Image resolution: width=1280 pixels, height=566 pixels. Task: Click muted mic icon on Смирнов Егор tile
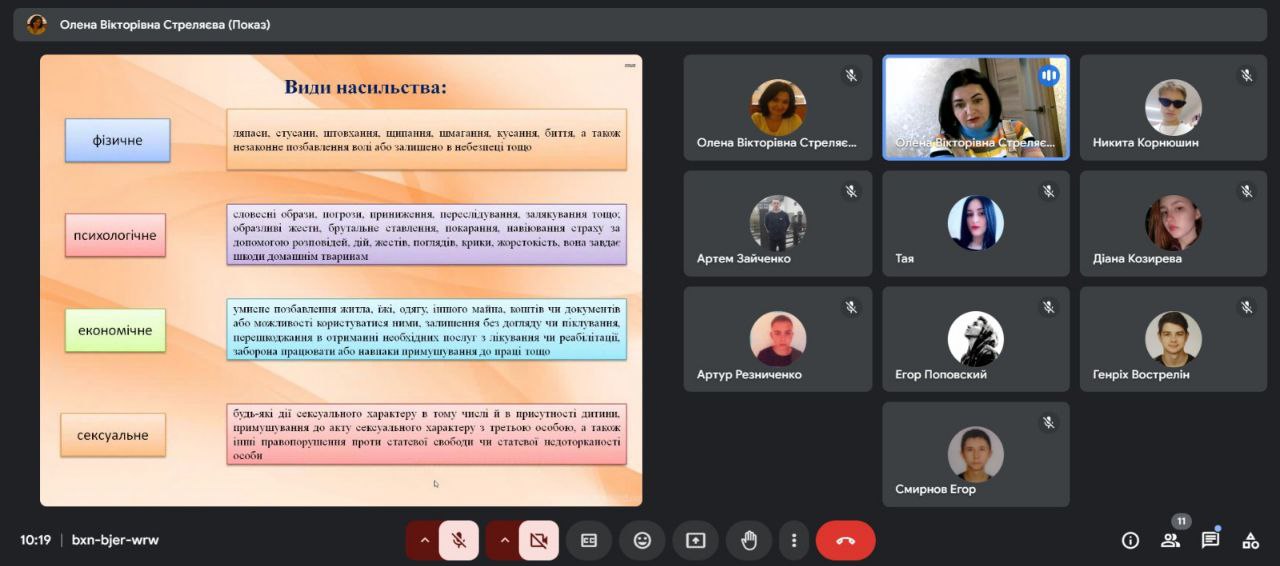click(x=1048, y=423)
